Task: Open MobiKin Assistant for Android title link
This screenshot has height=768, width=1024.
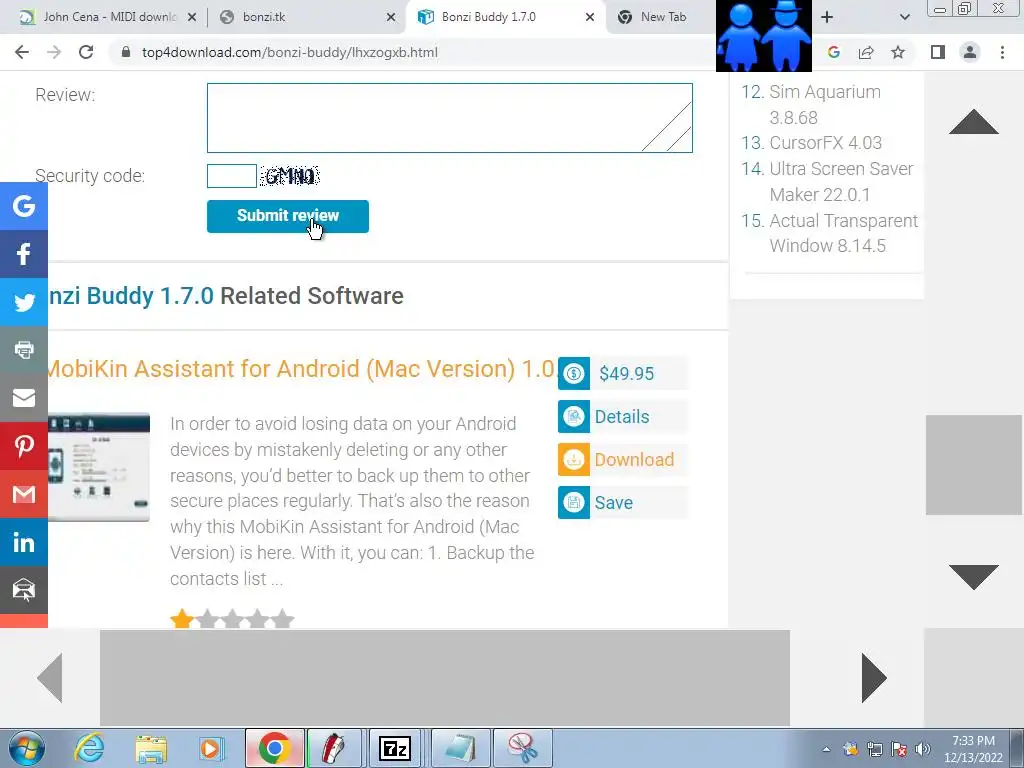Action: coord(300,369)
